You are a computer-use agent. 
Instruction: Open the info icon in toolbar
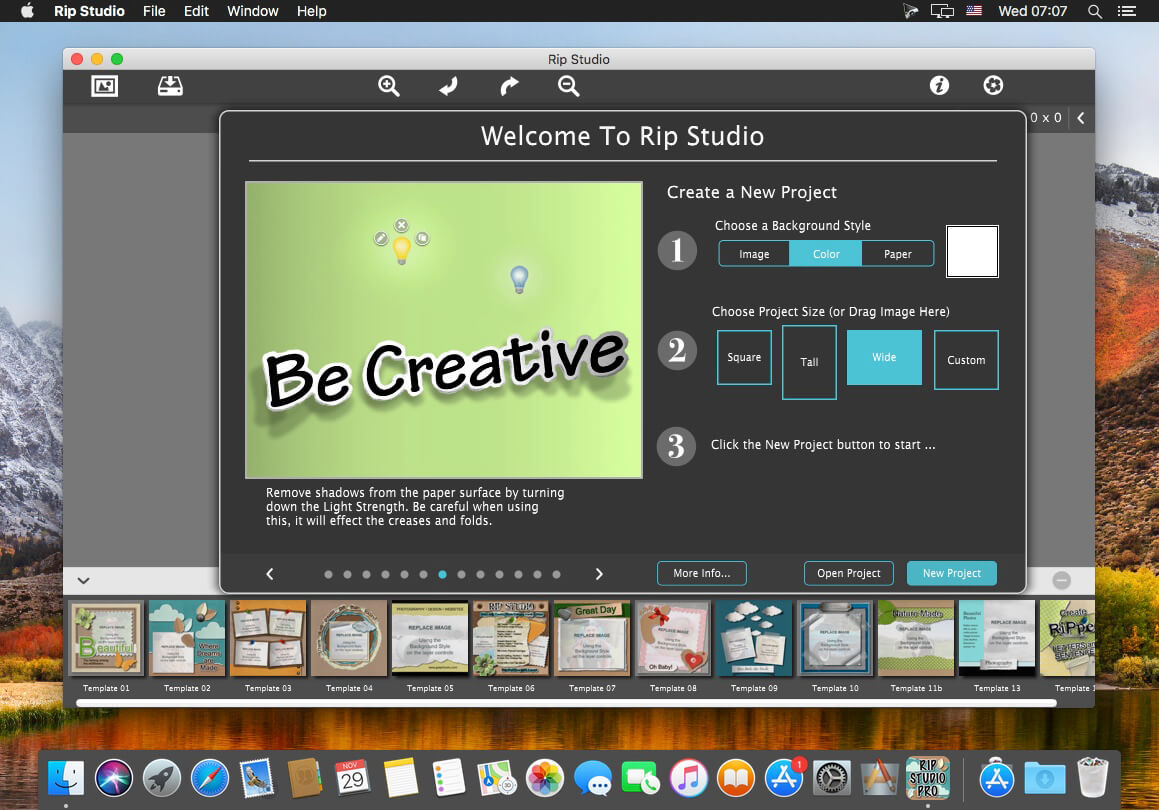[939, 86]
